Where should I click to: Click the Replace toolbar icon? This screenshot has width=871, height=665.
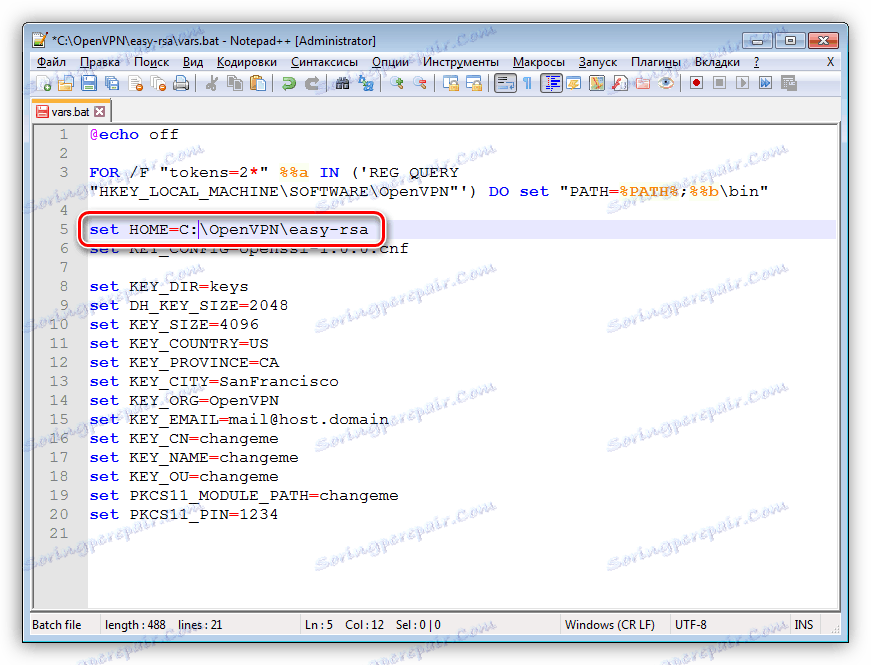pos(366,84)
